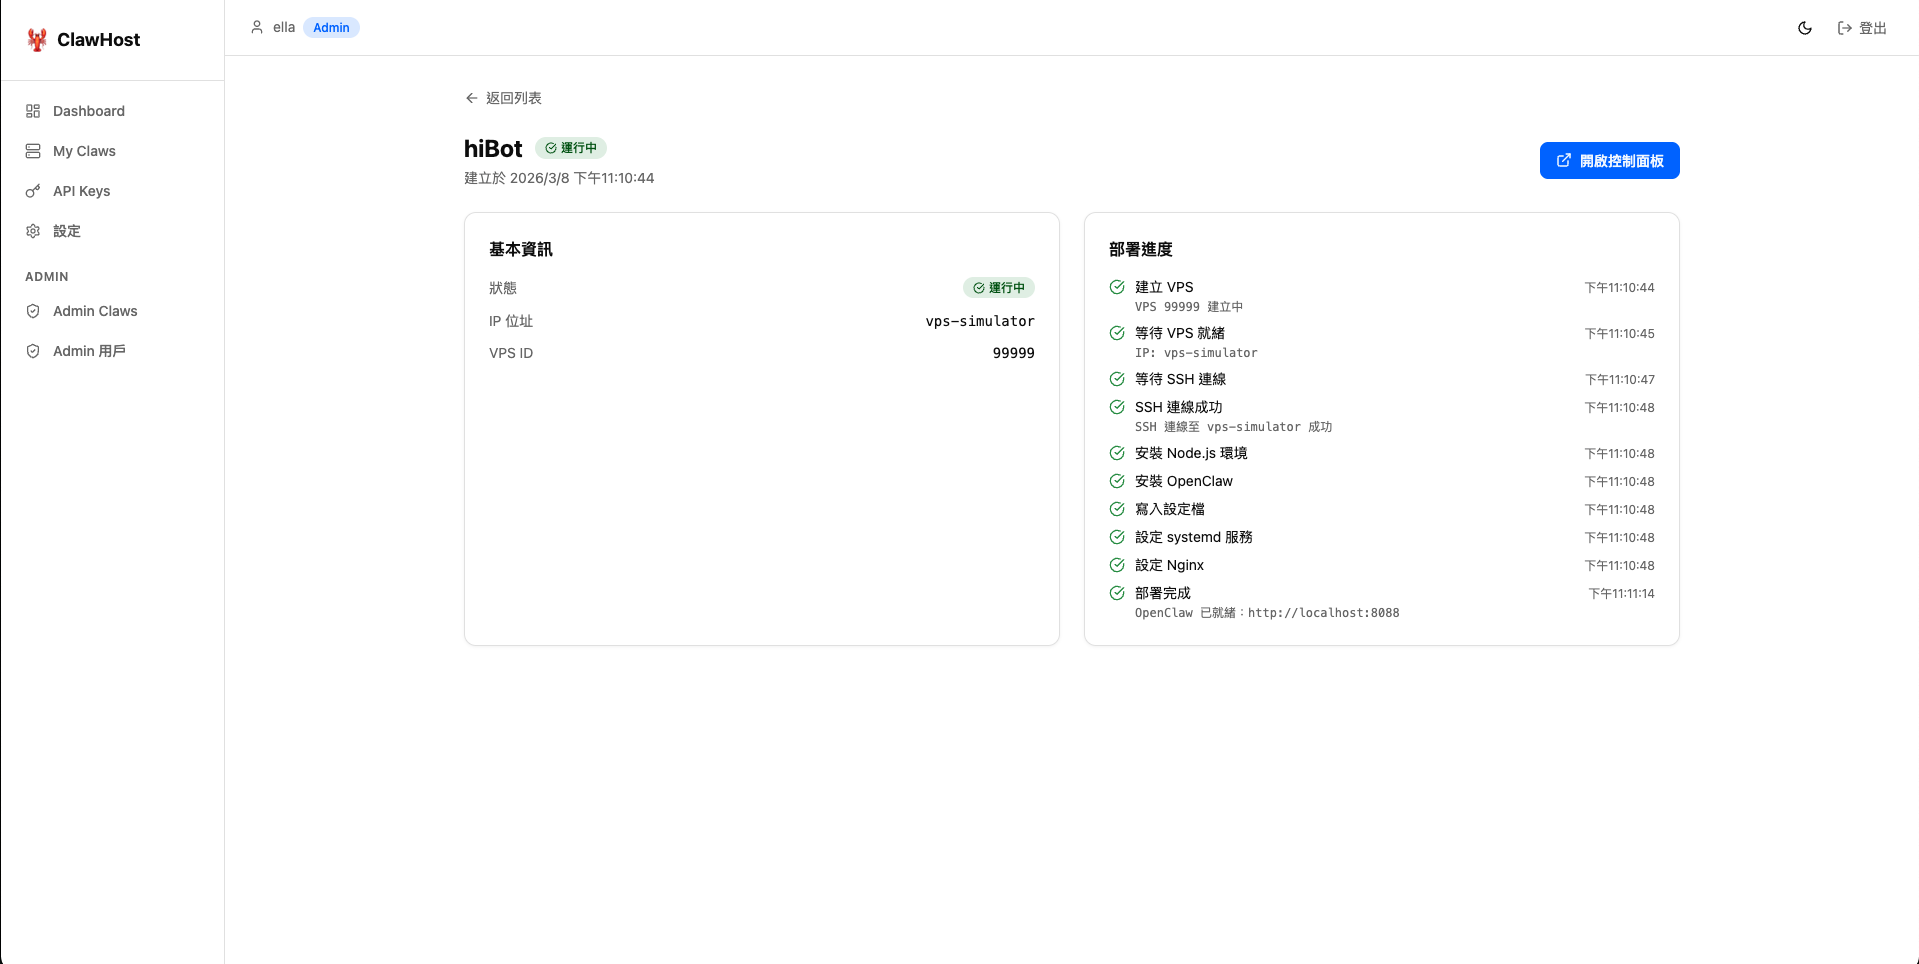Click the 'SSH 連線至 vps-simulator 成功' detail
Screen dimensions: 1919x964
coord(1233,427)
